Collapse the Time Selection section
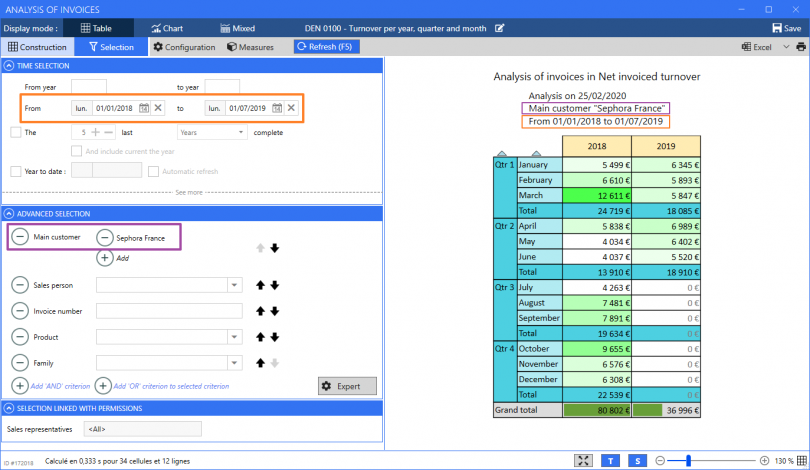 coord(9,66)
